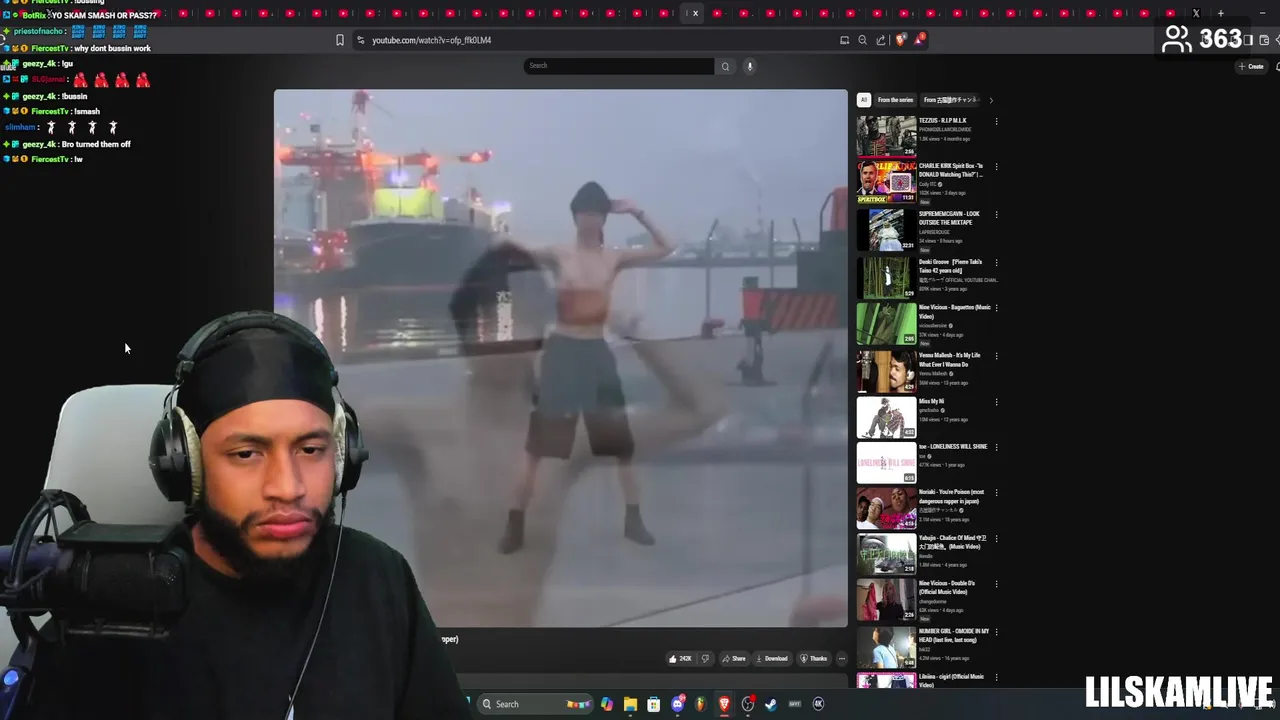Open site info icon beside the URL

pos(360,40)
